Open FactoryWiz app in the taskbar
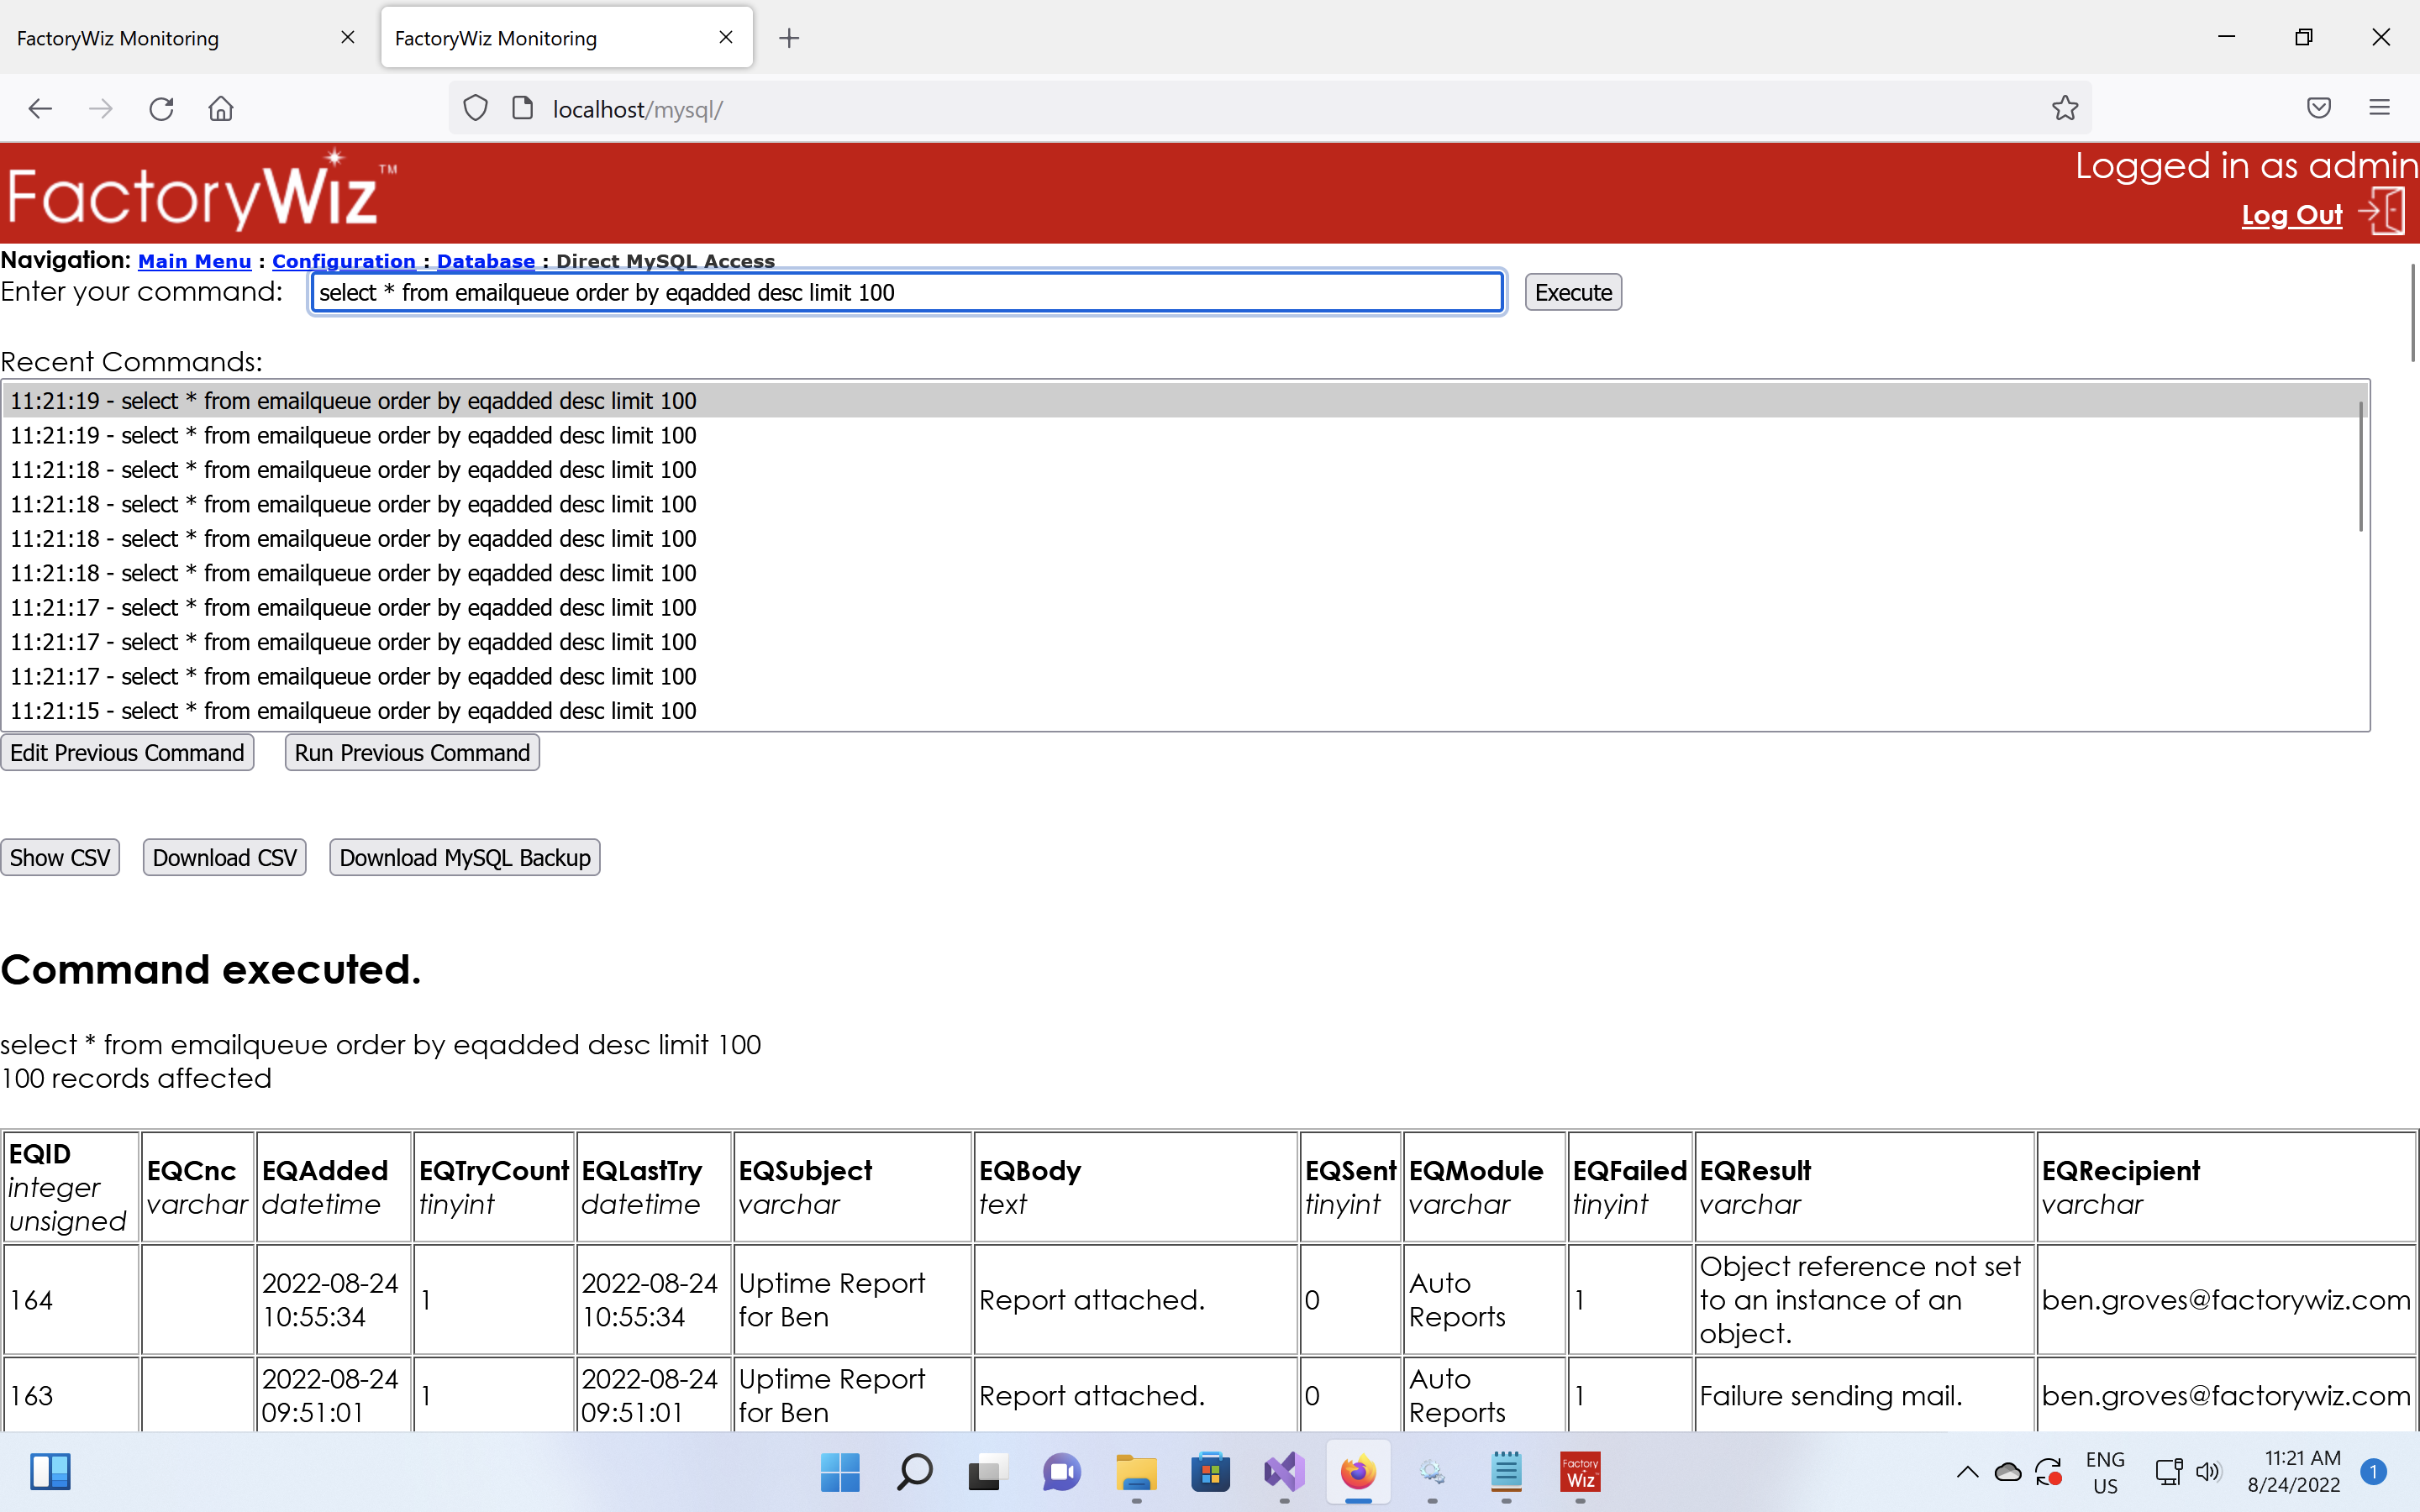The height and width of the screenshot is (1512, 2420). click(x=1580, y=1472)
